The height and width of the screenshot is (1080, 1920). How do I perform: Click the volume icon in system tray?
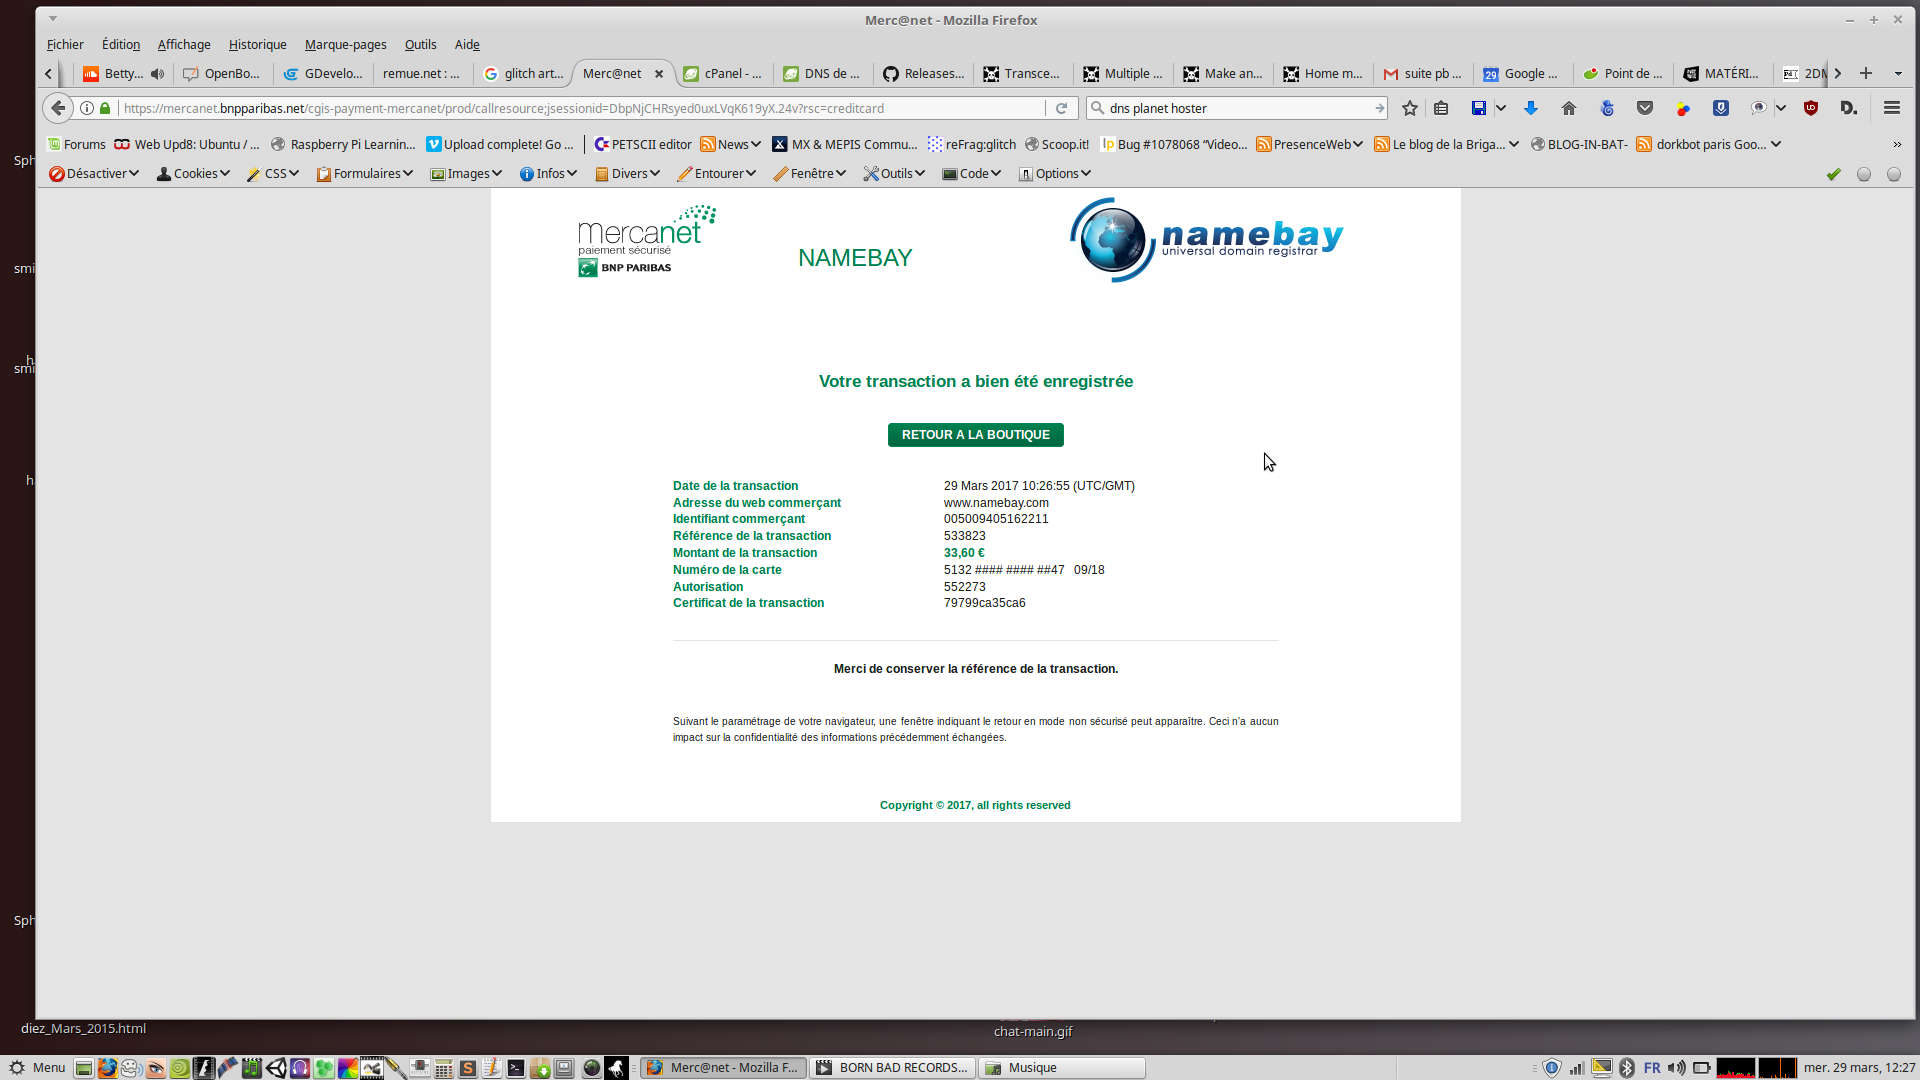[x=1677, y=1068]
